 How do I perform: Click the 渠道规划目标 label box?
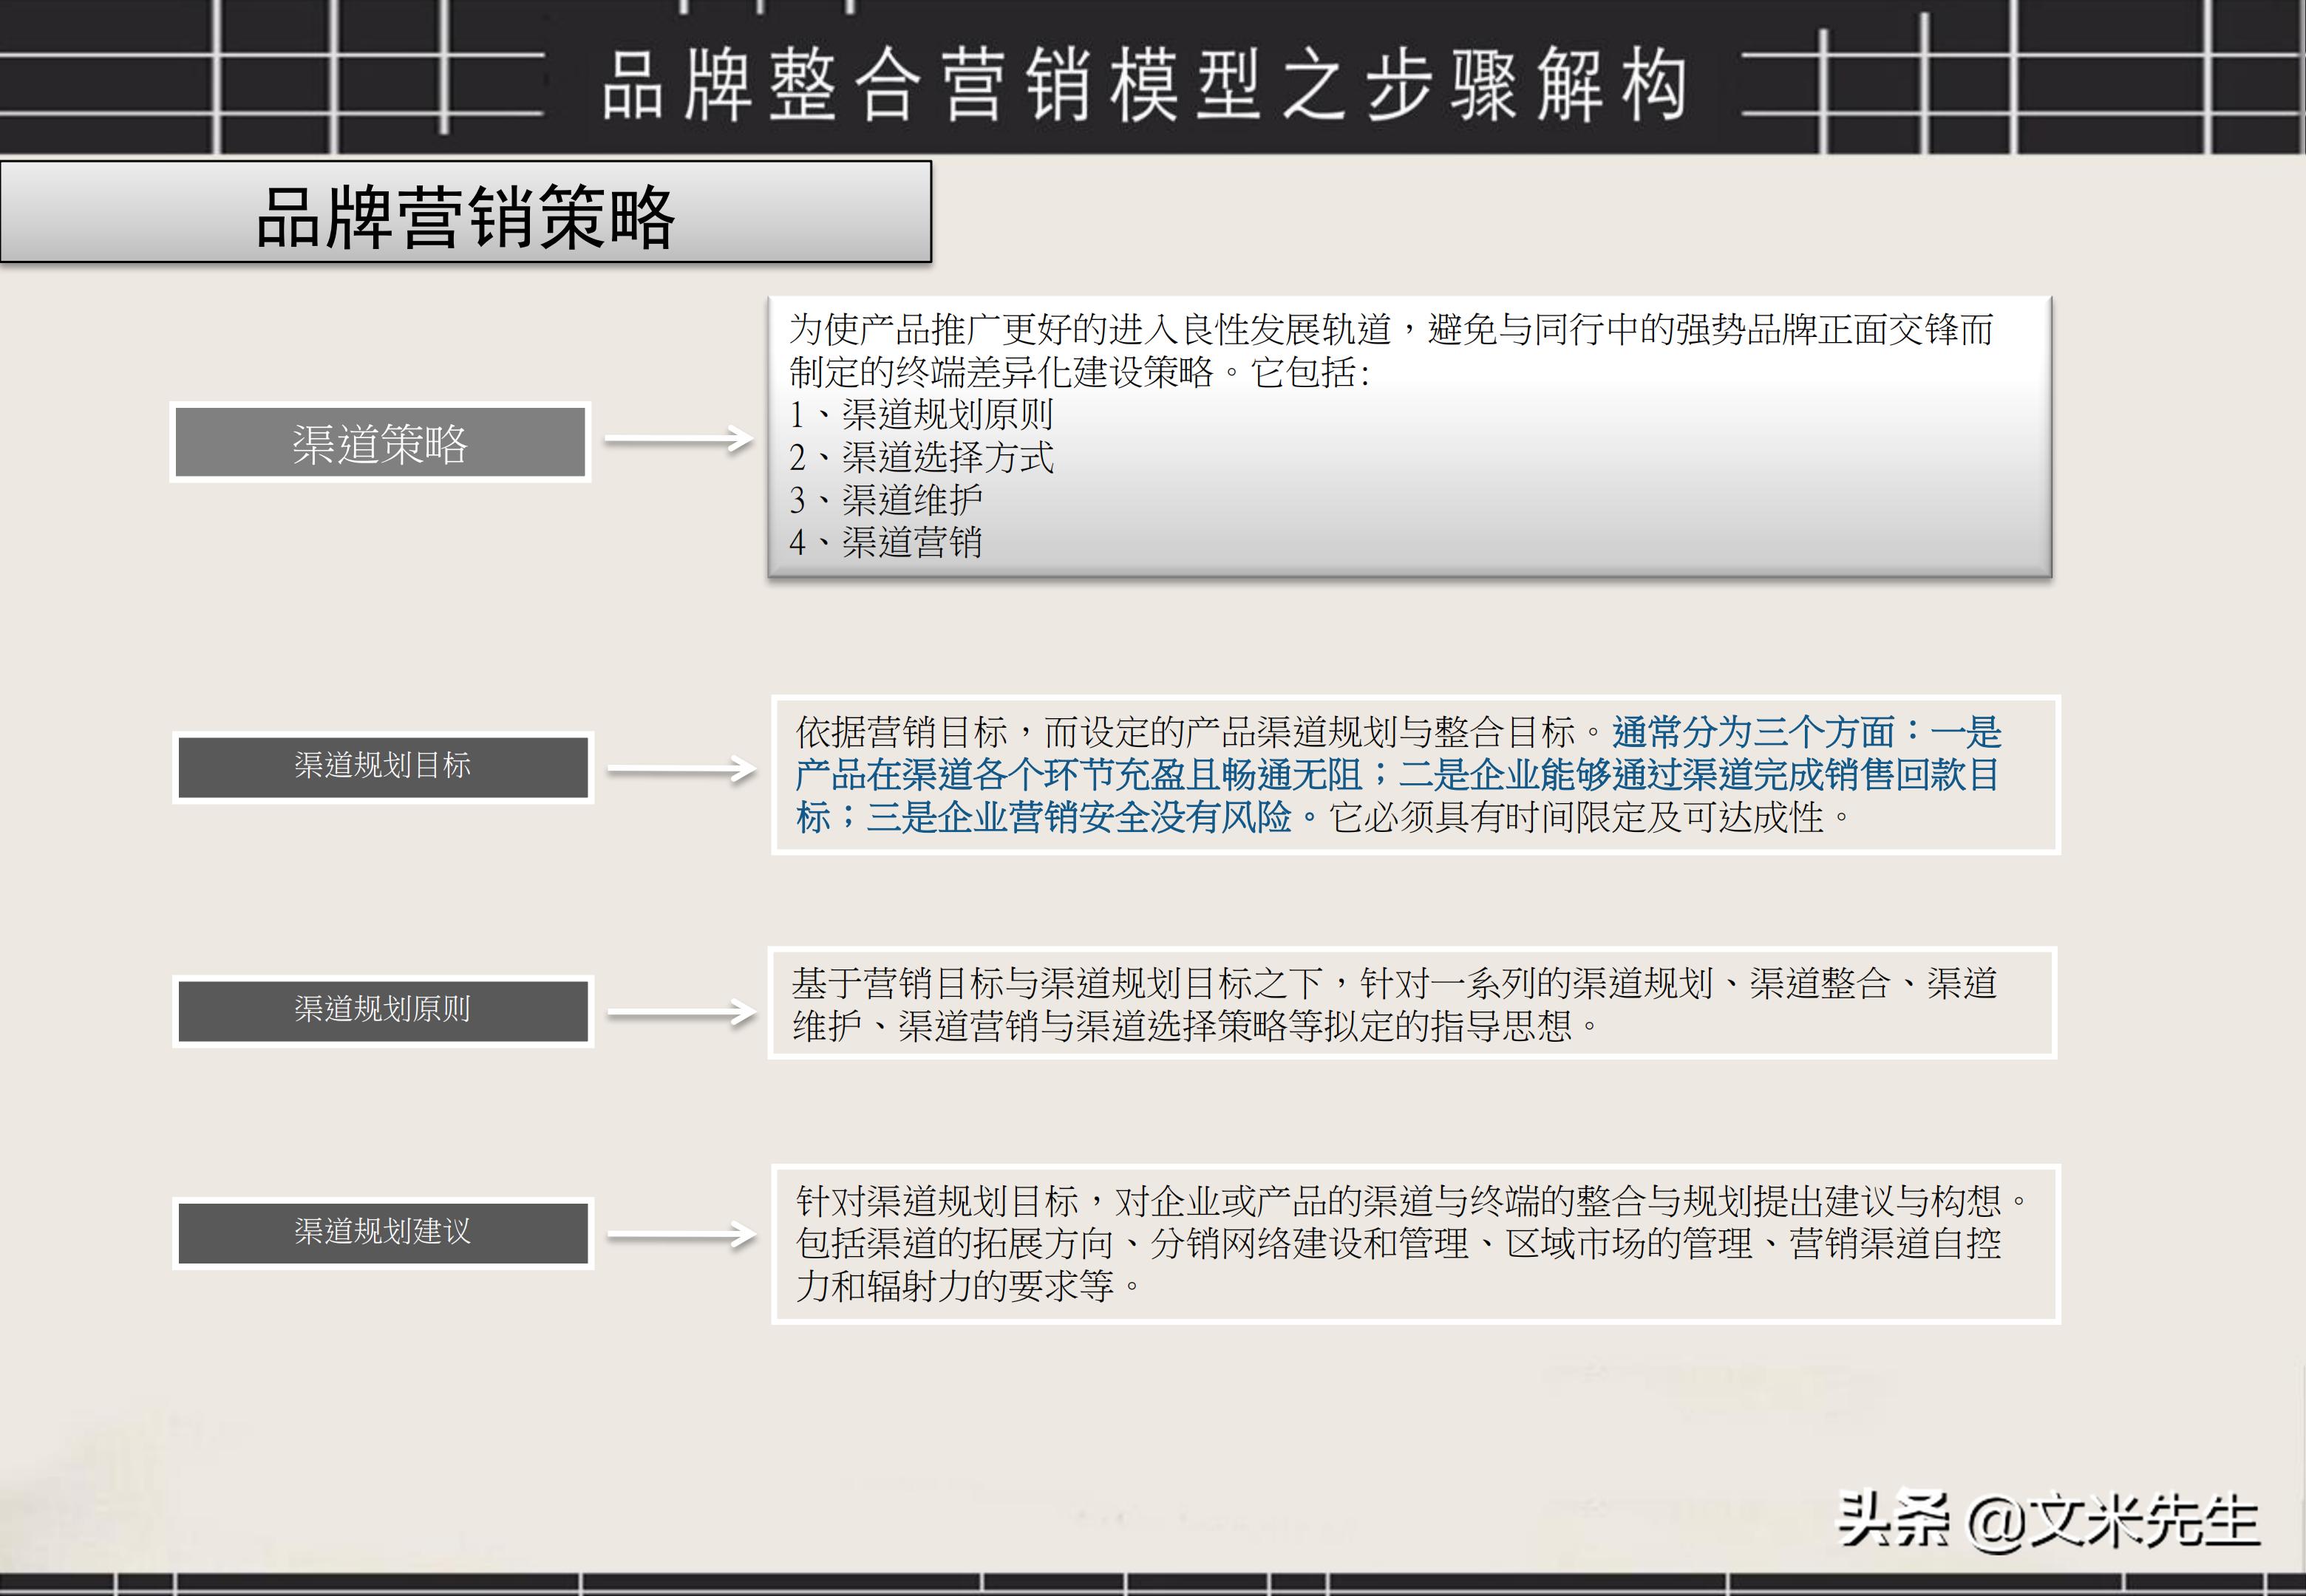(x=383, y=768)
